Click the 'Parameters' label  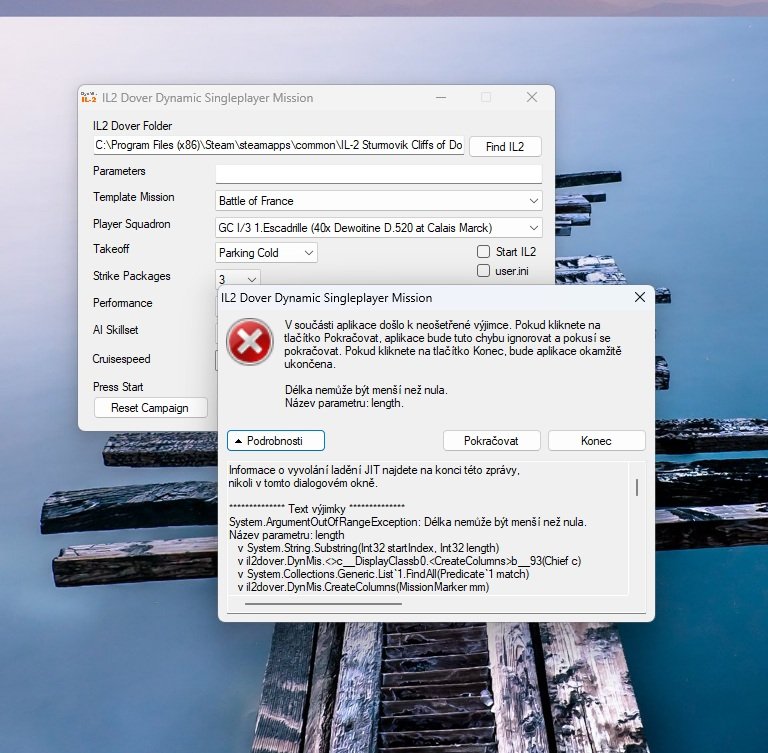(x=119, y=171)
